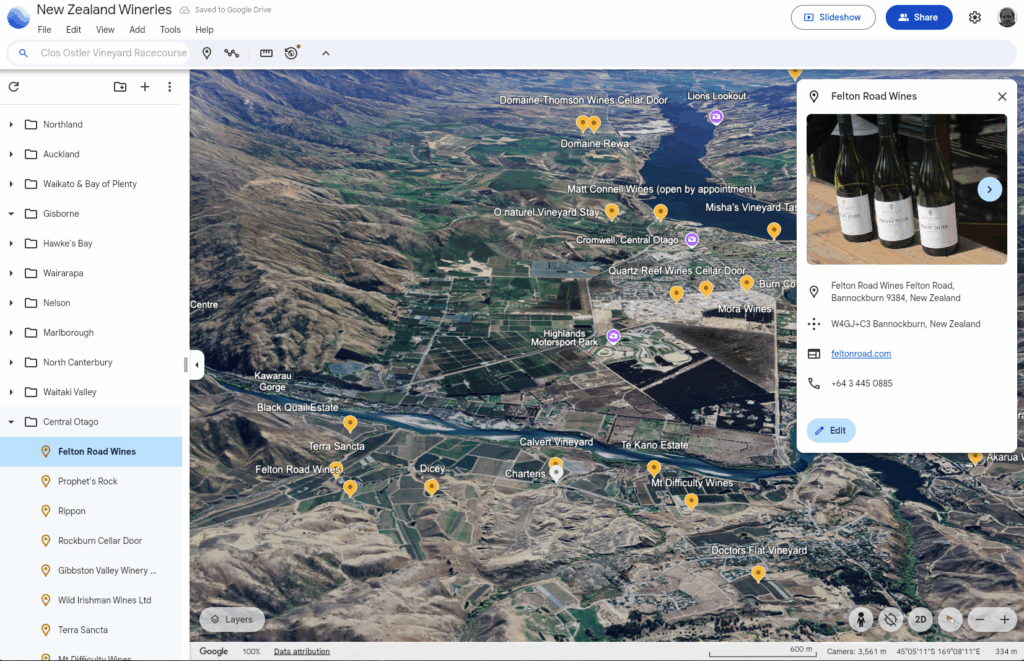Open the historical imagery clock icon
Viewport: 1024px width, 661px height.
[x=291, y=53]
